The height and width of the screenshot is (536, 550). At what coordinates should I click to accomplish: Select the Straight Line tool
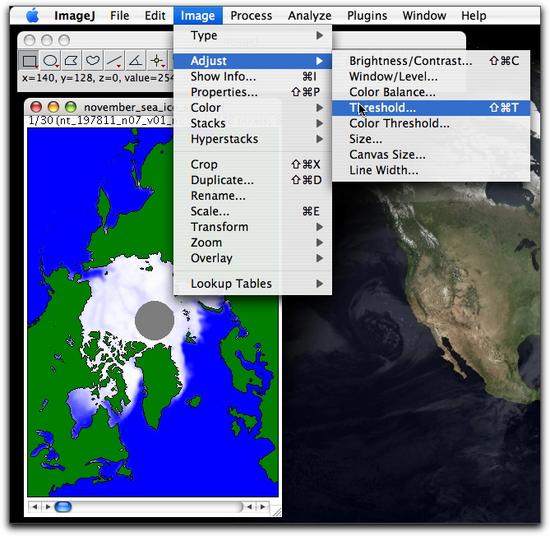(x=114, y=61)
